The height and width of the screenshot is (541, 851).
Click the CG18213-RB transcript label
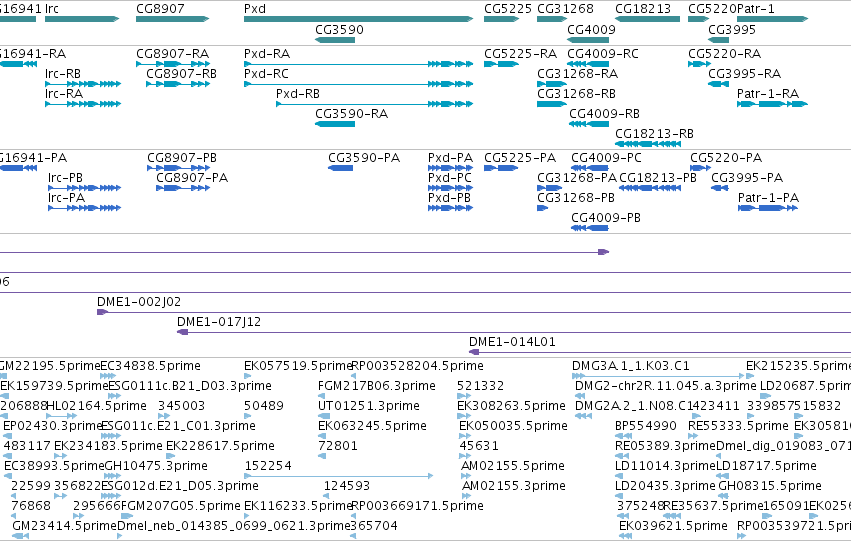(x=655, y=134)
